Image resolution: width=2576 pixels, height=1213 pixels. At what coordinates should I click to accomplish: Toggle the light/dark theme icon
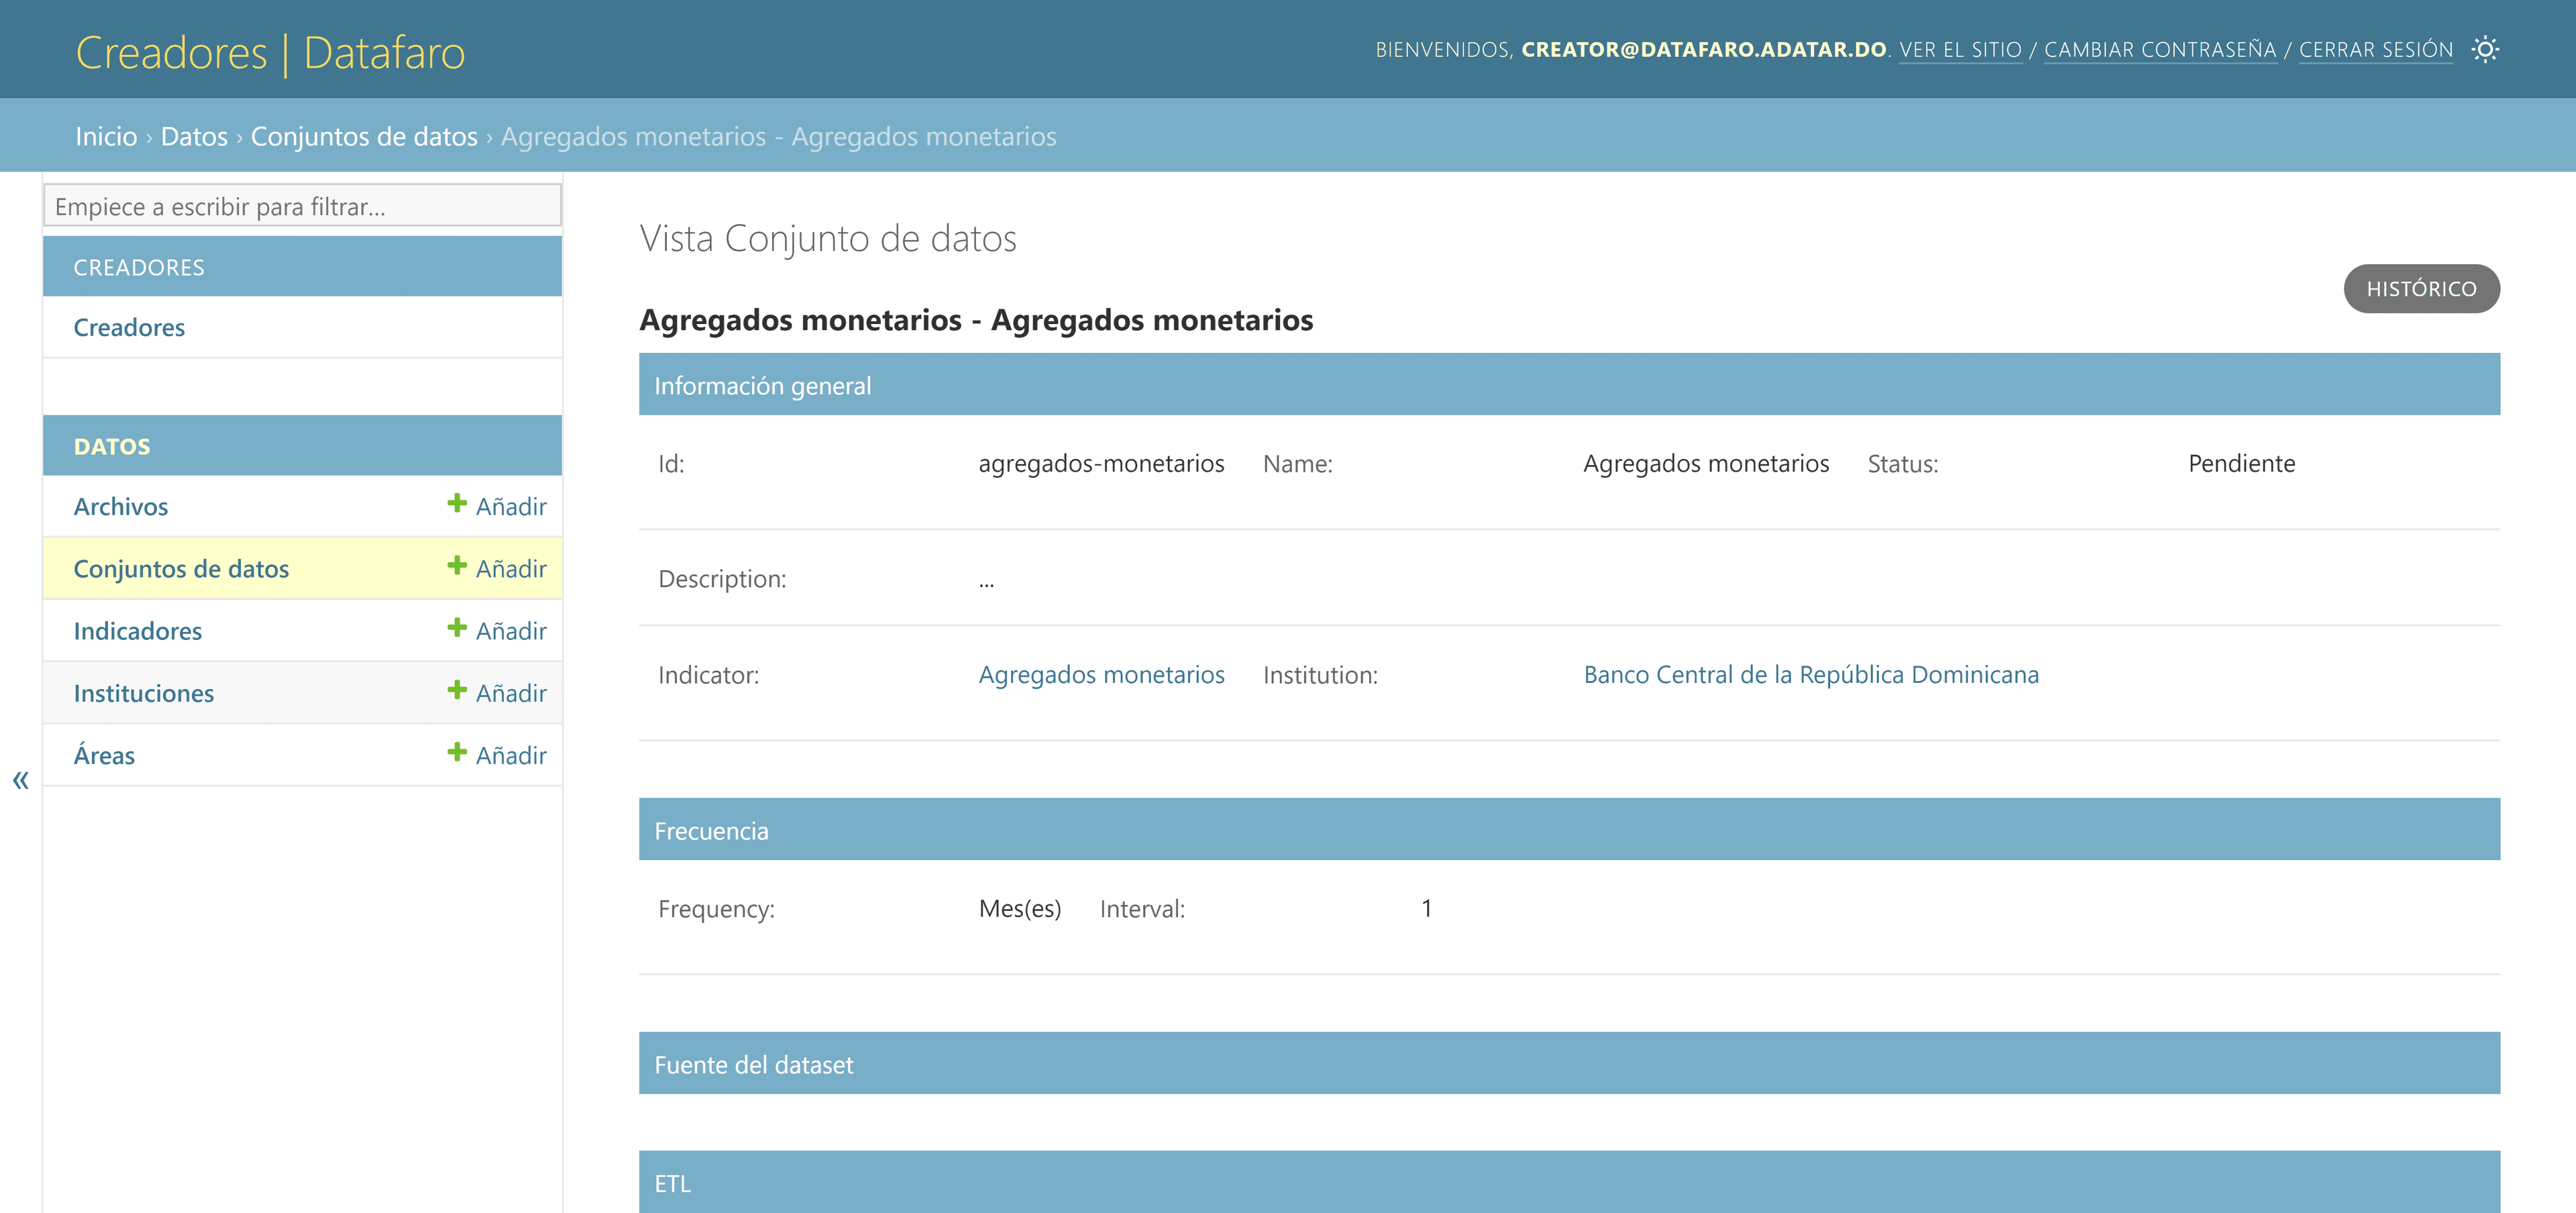point(2485,49)
